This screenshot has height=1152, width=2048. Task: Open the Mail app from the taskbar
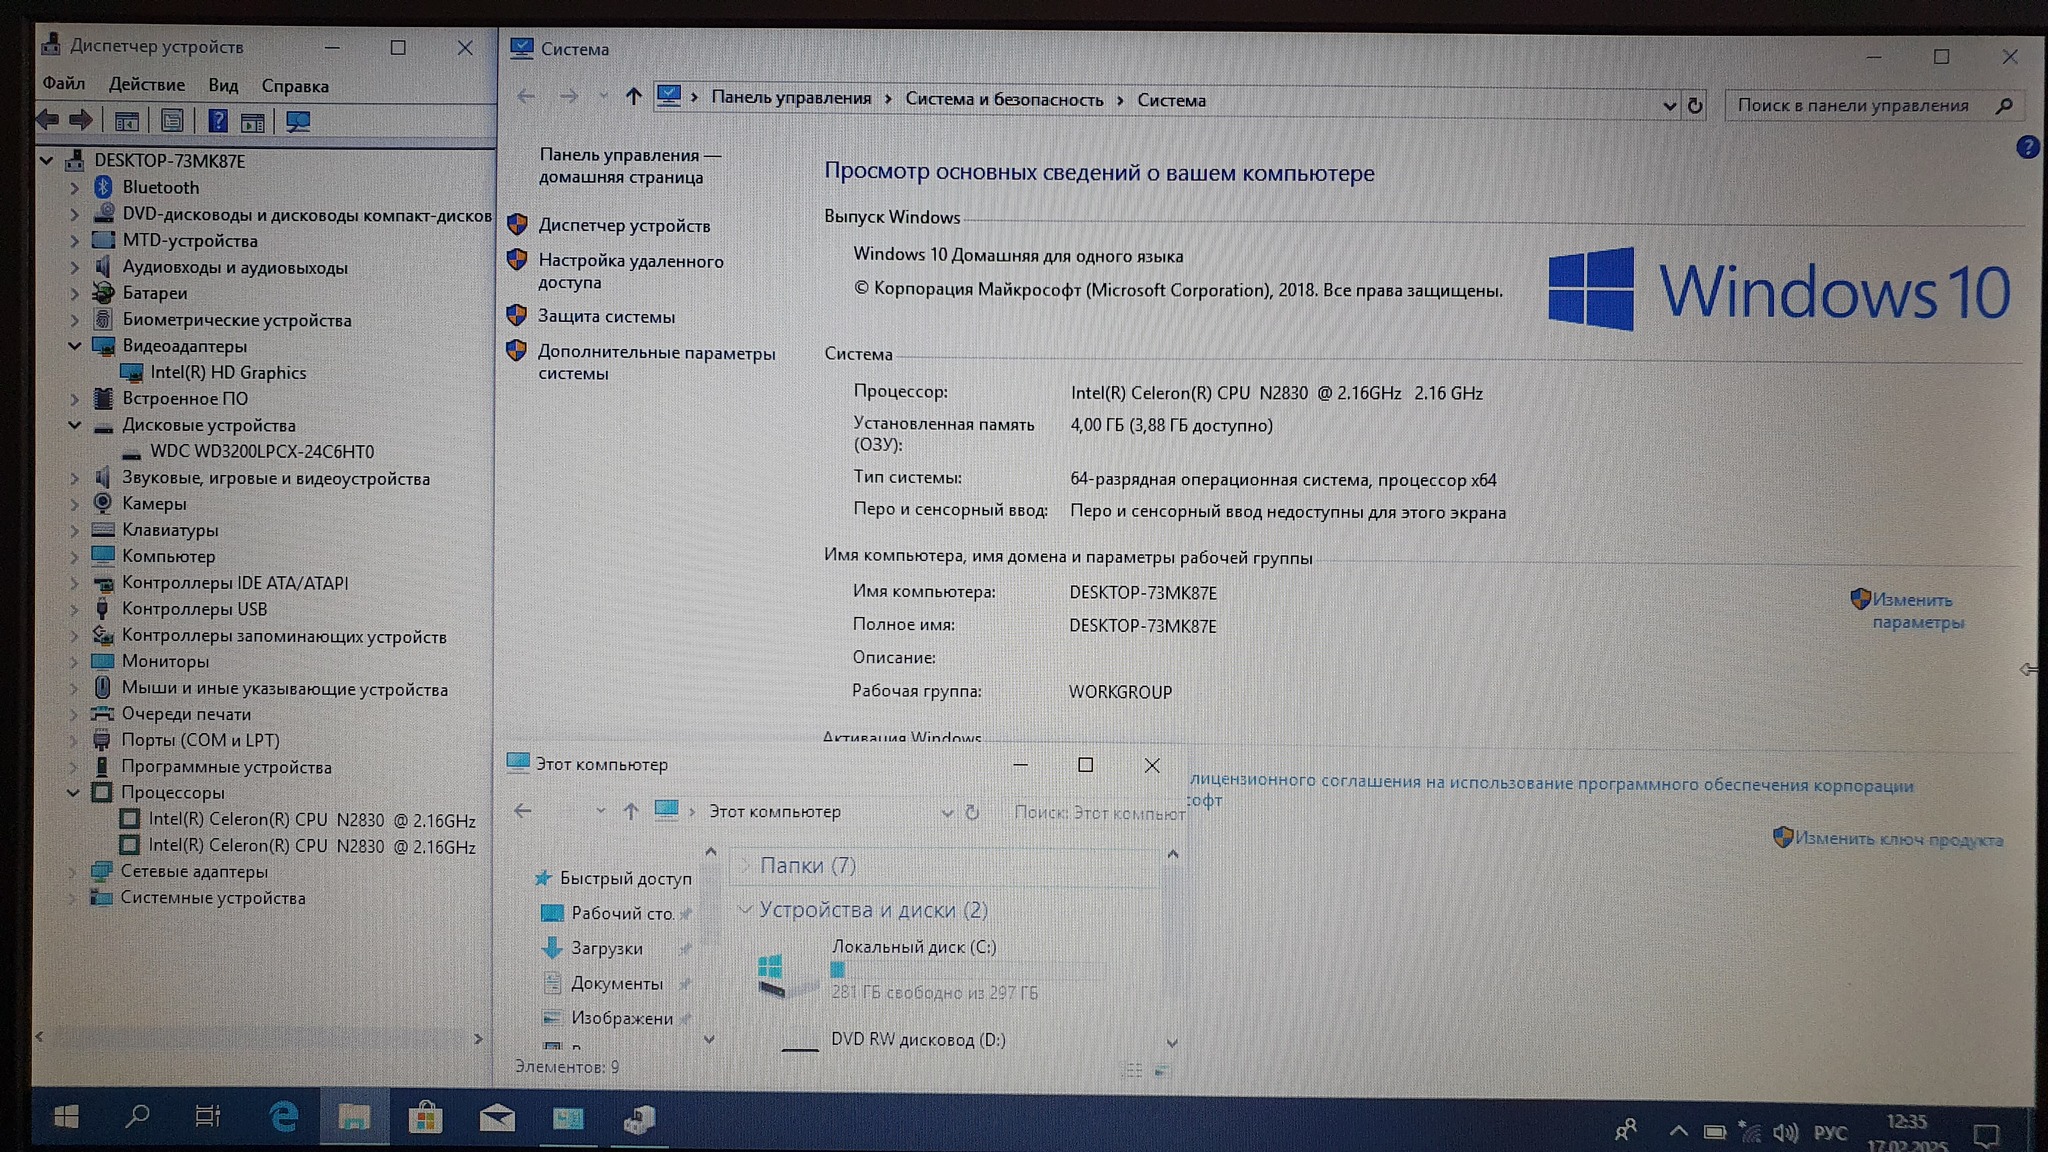(496, 1118)
